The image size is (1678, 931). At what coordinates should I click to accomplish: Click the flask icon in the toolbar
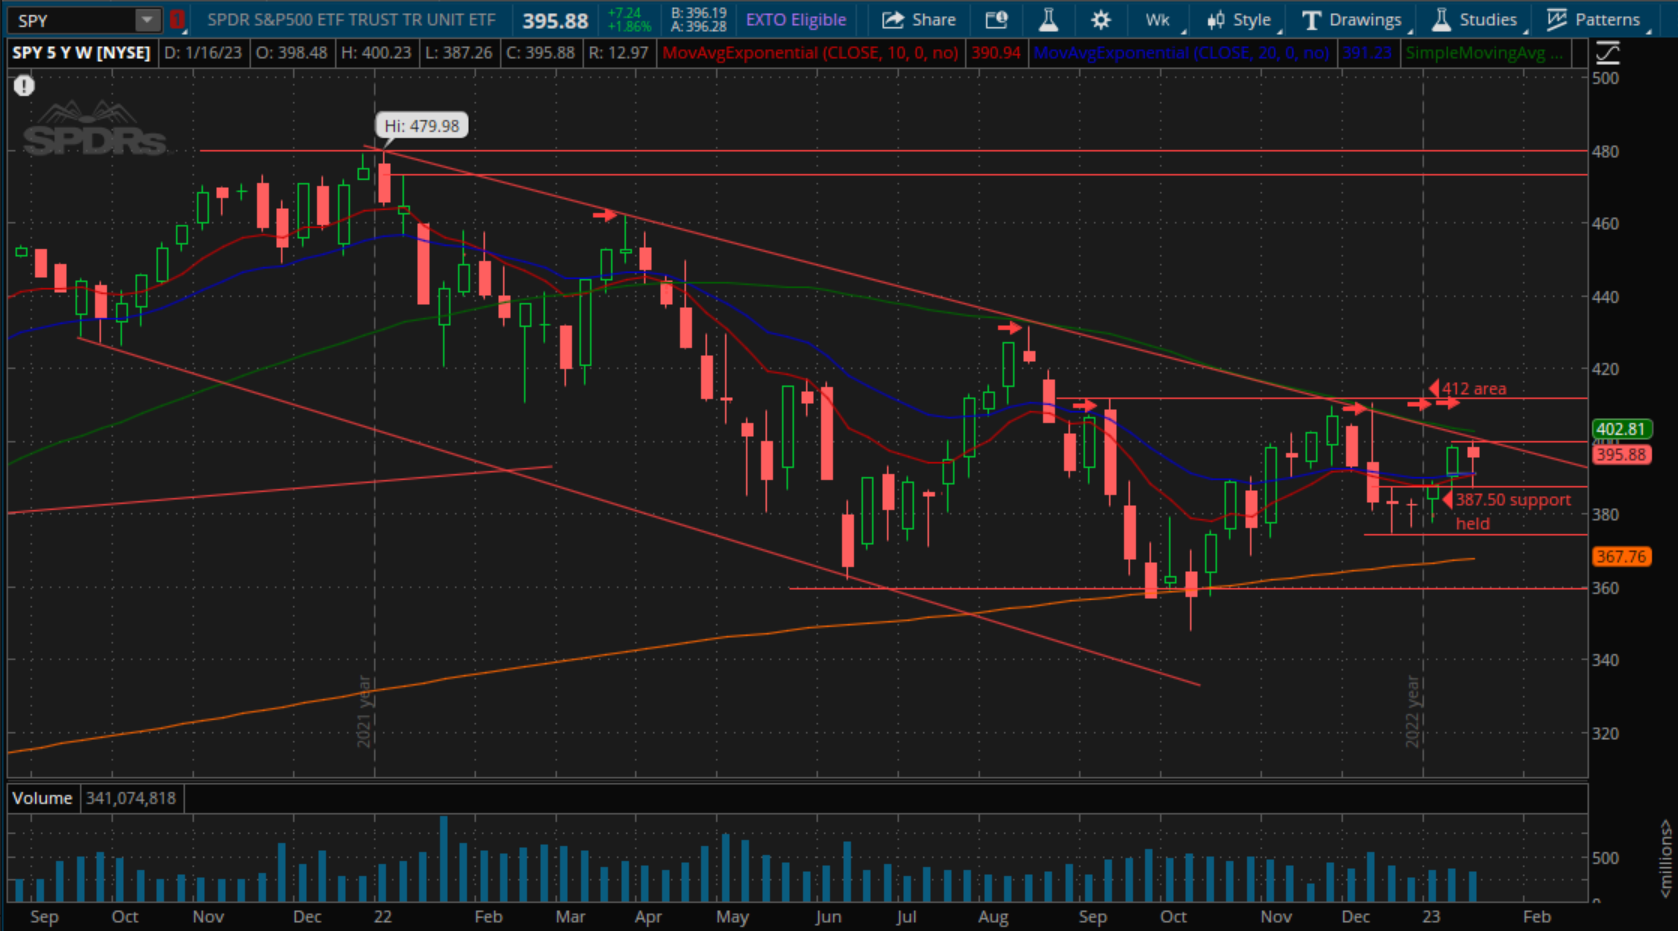(1048, 20)
